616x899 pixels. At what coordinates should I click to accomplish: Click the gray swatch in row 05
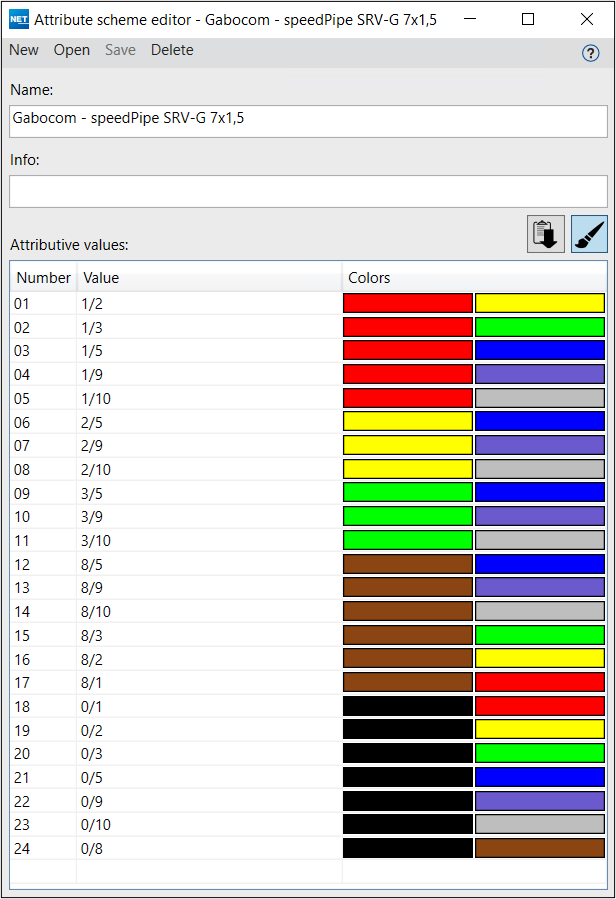click(540, 398)
